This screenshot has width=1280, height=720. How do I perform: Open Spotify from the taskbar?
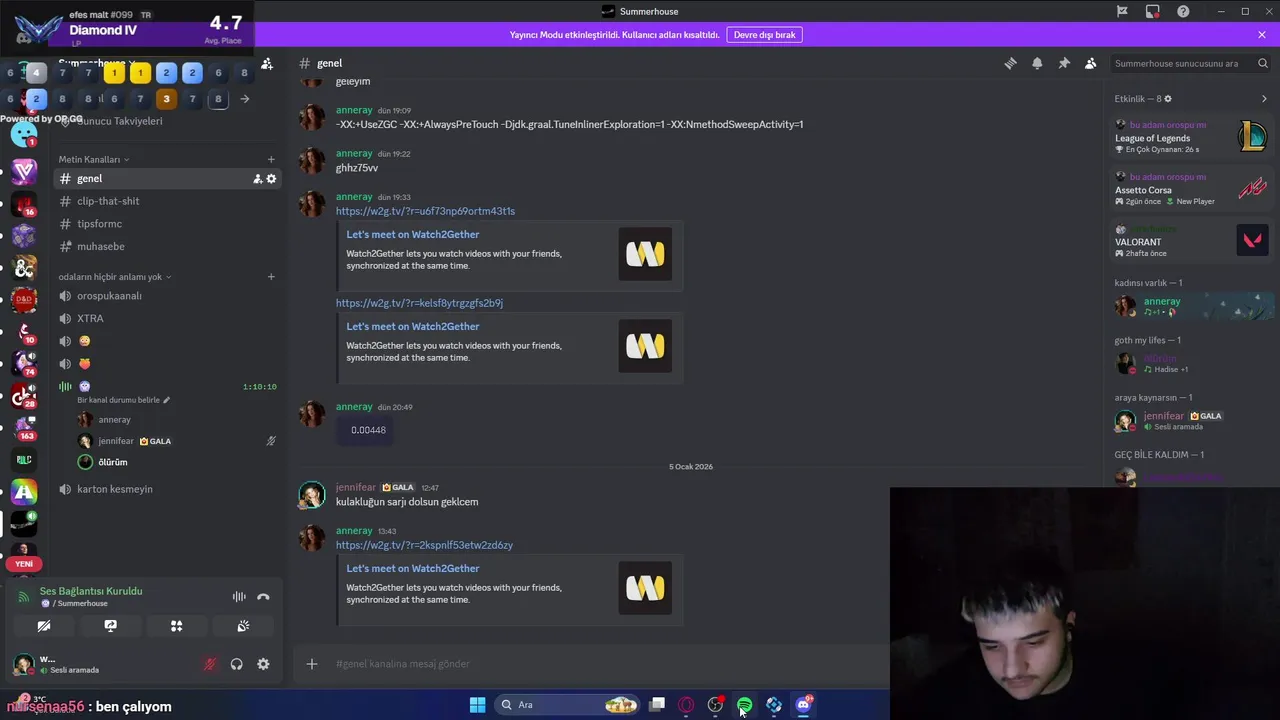click(745, 705)
